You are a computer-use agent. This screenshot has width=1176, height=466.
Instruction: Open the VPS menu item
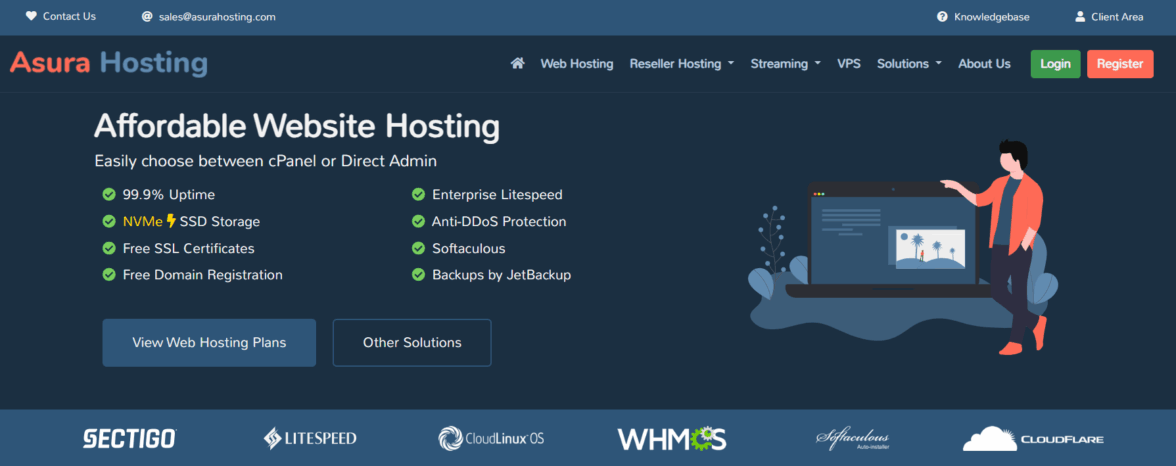point(849,64)
